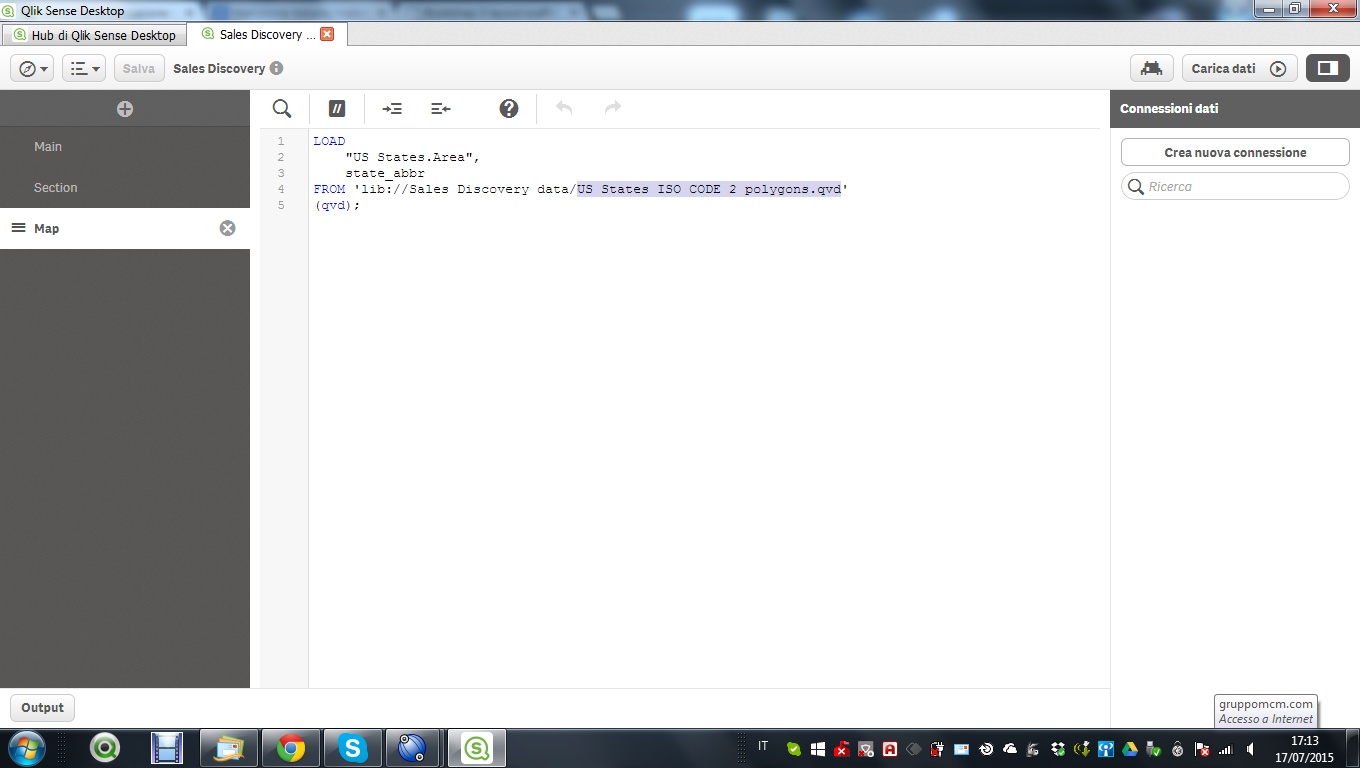Screen dimensions: 1360x768
Task: Click Crea nuova connessione button
Action: 1235,152
